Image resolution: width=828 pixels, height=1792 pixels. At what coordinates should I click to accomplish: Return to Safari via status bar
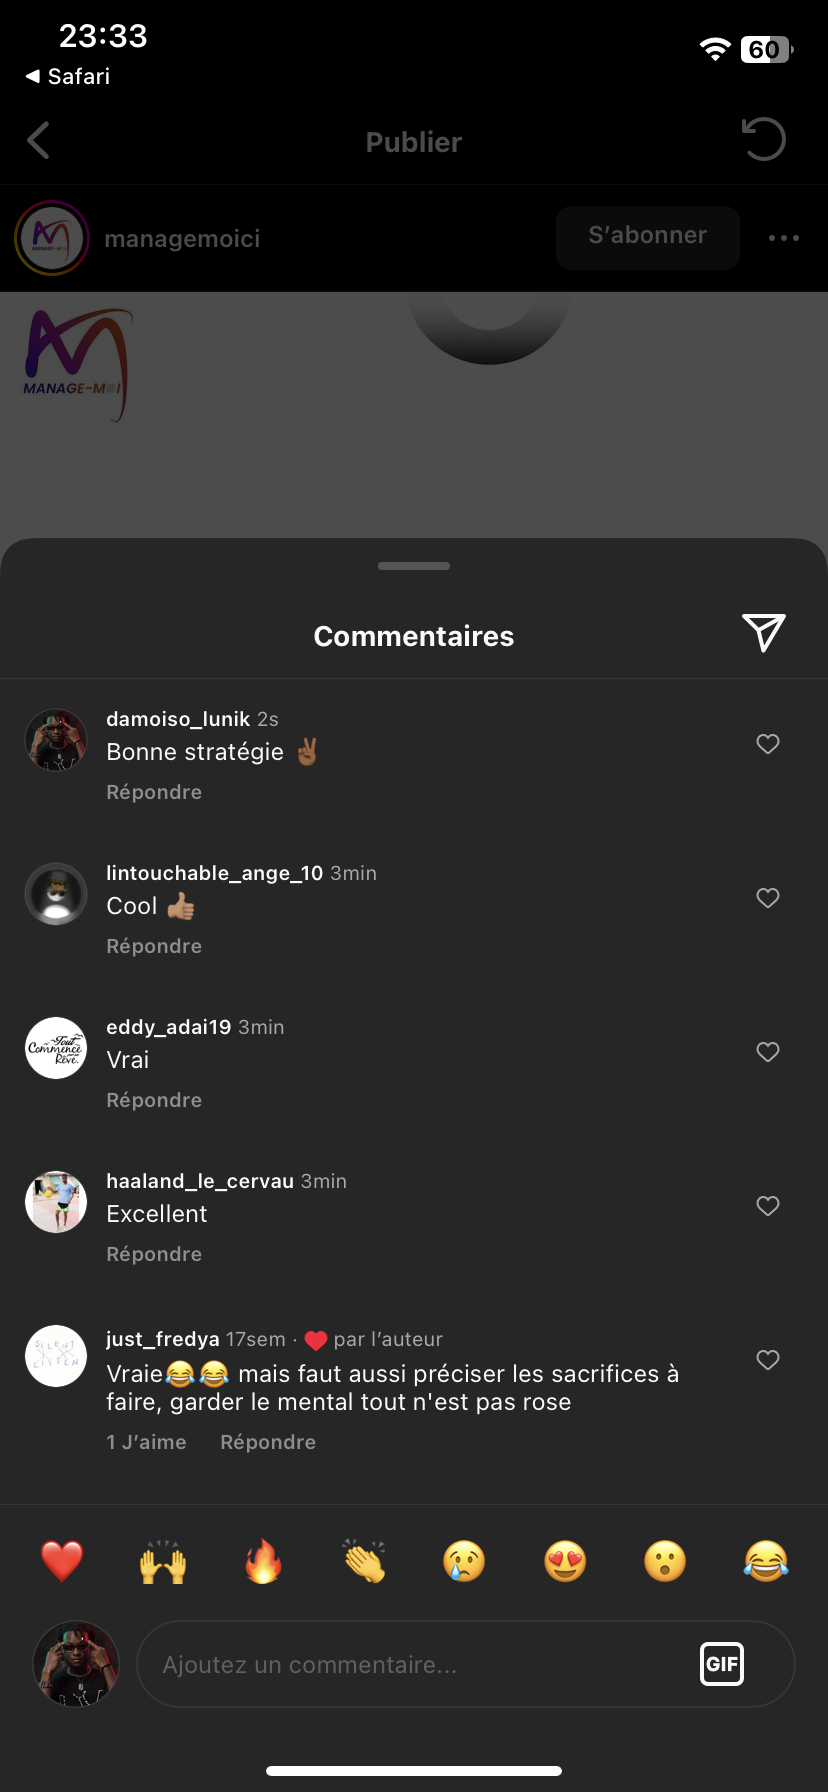click(68, 76)
